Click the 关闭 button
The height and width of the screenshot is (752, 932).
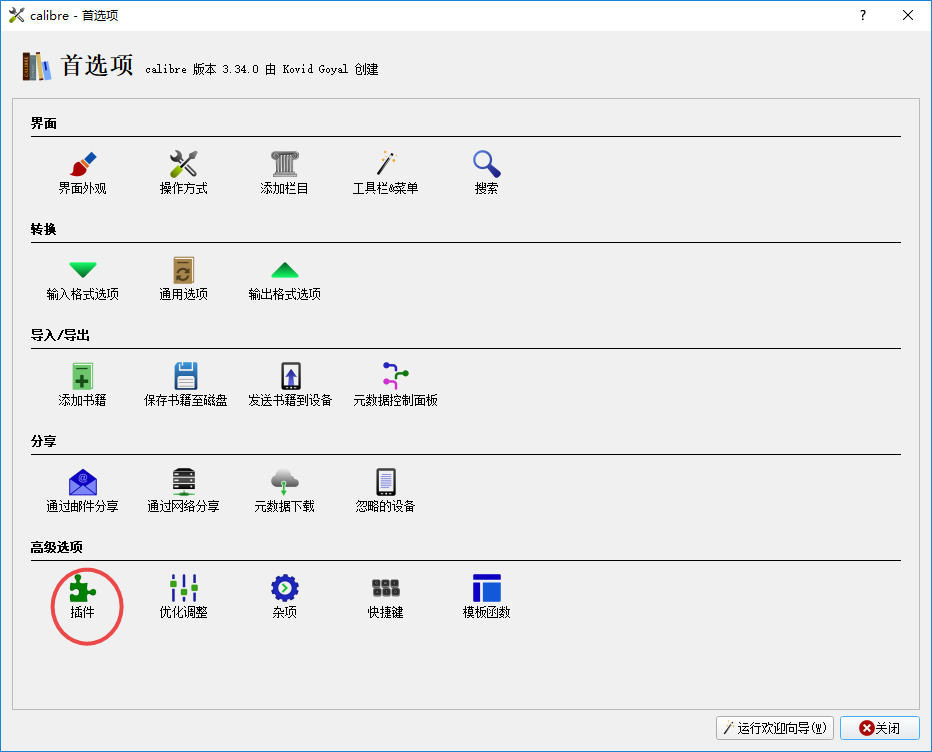(x=880, y=728)
